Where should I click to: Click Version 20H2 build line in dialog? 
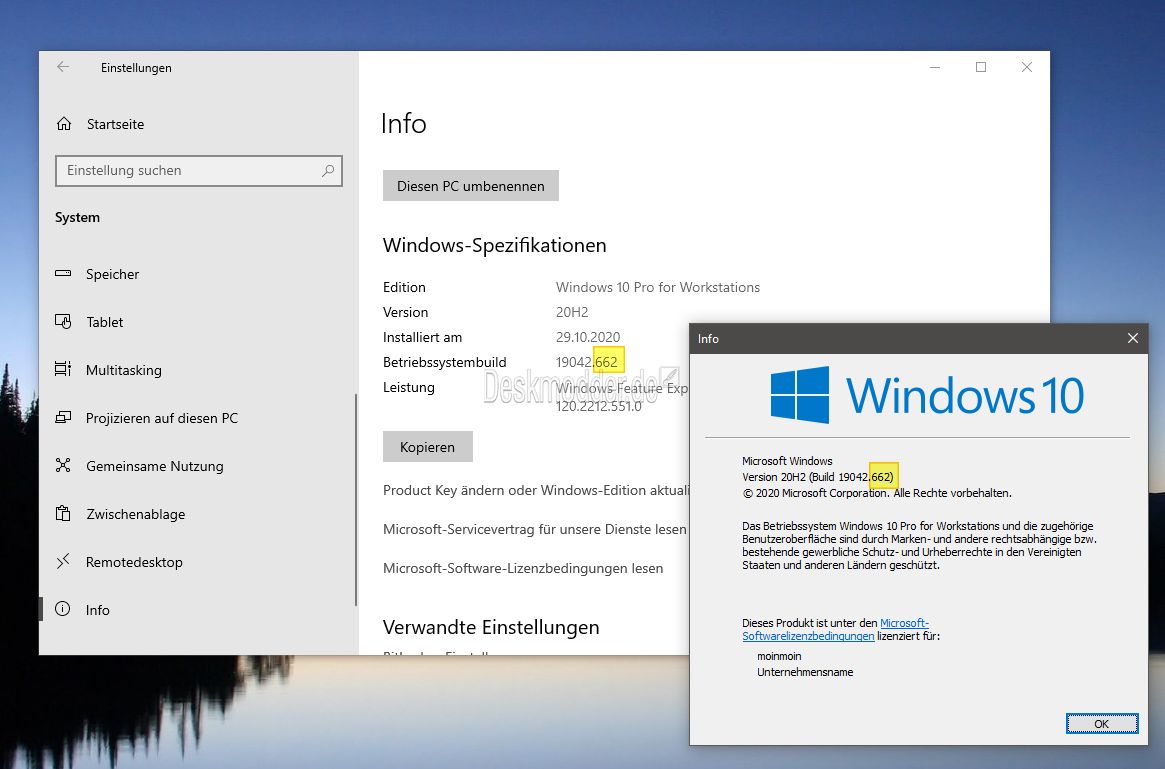817,477
